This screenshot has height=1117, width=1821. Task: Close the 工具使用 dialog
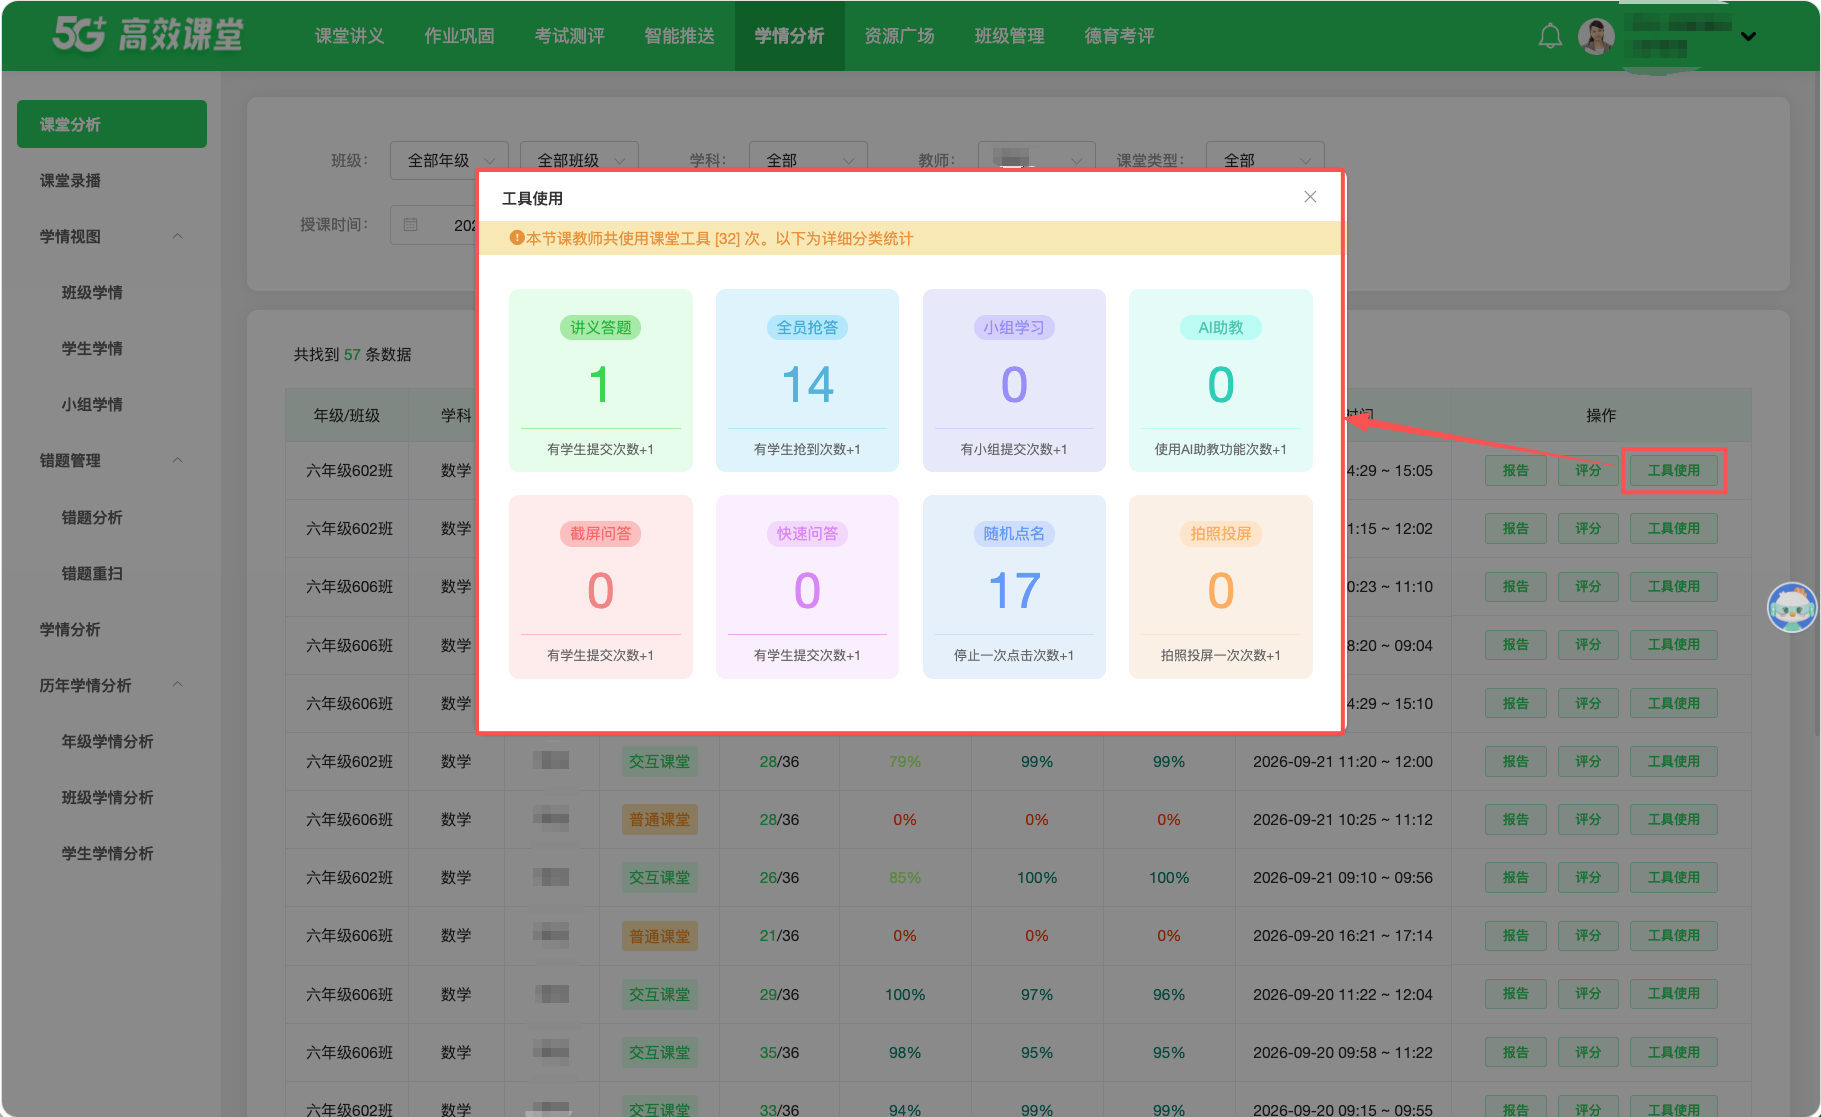pyautogui.click(x=1310, y=197)
